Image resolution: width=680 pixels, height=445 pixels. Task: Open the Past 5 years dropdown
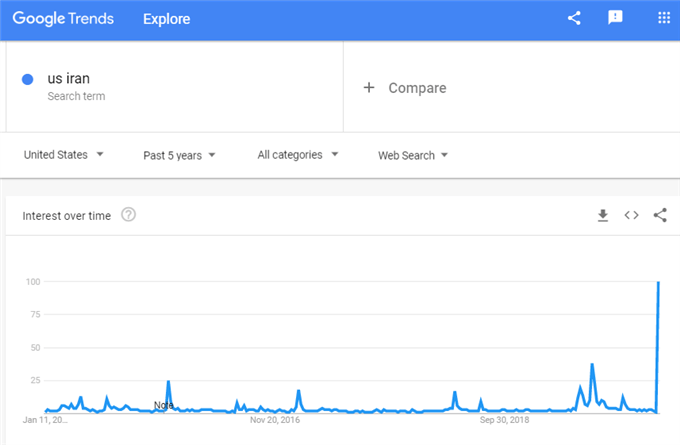[x=179, y=155]
